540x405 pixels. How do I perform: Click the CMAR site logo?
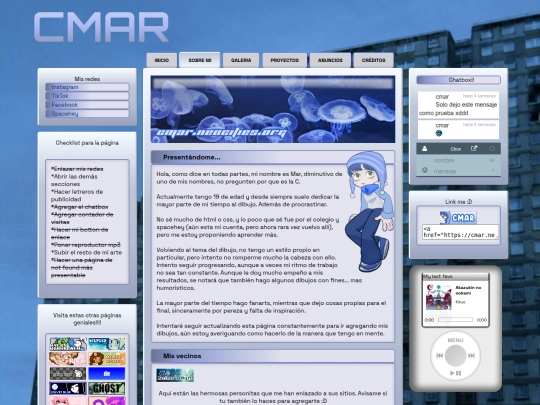(101, 27)
